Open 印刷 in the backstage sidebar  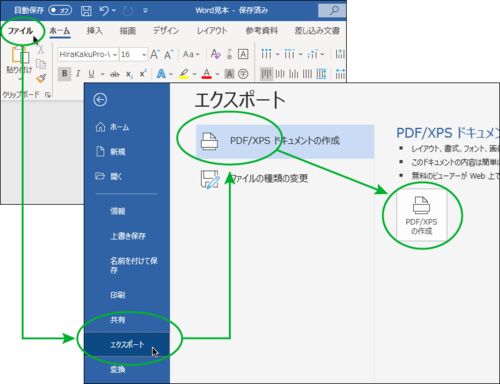point(127,295)
